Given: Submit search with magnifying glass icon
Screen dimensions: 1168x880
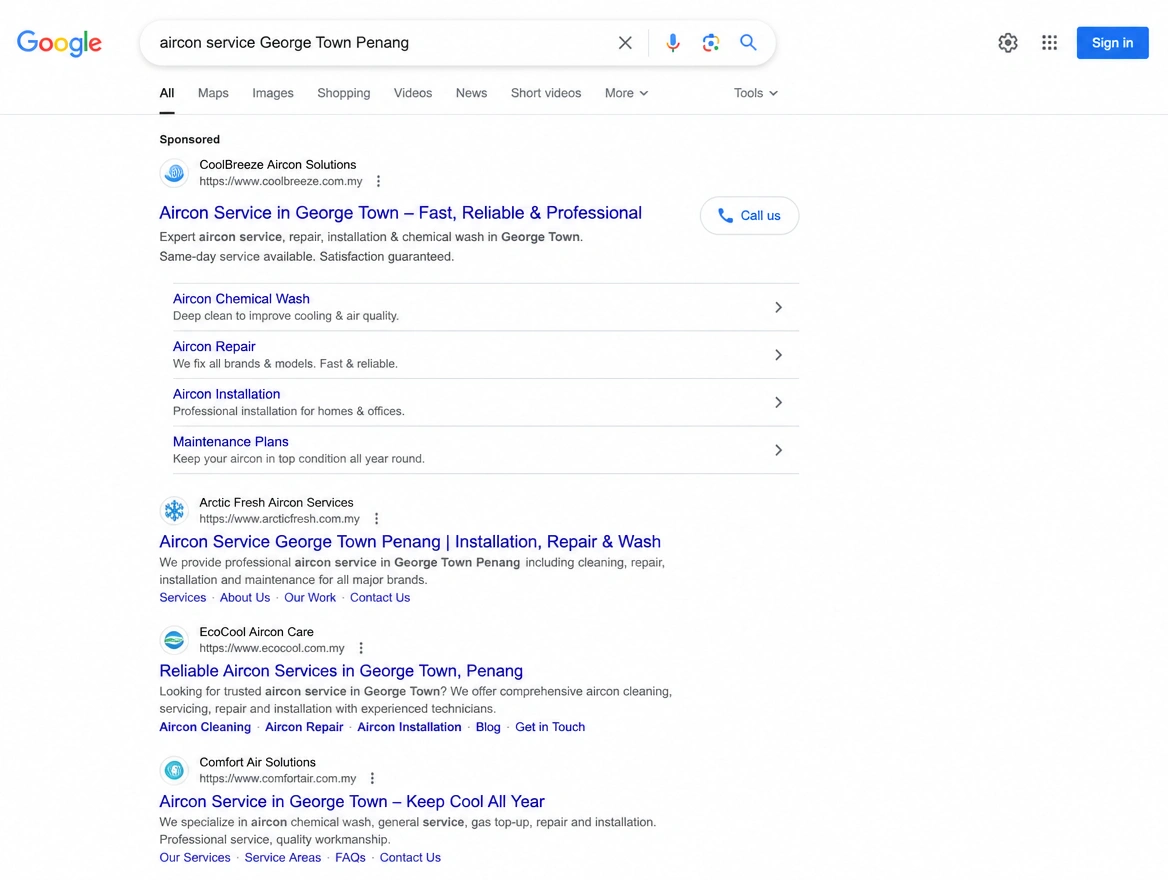Looking at the screenshot, I should coord(748,42).
